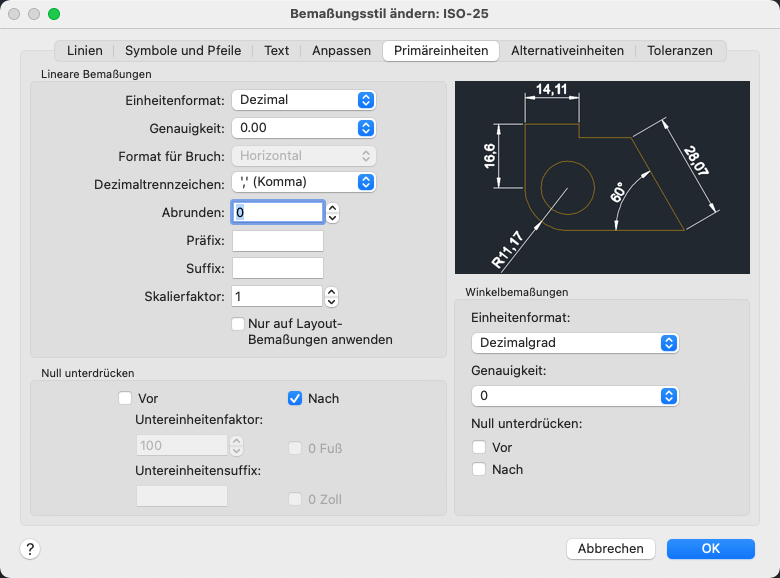Expand the angular Genauigkeit '0' dropdown
780x578 pixels.
(x=574, y=396)
